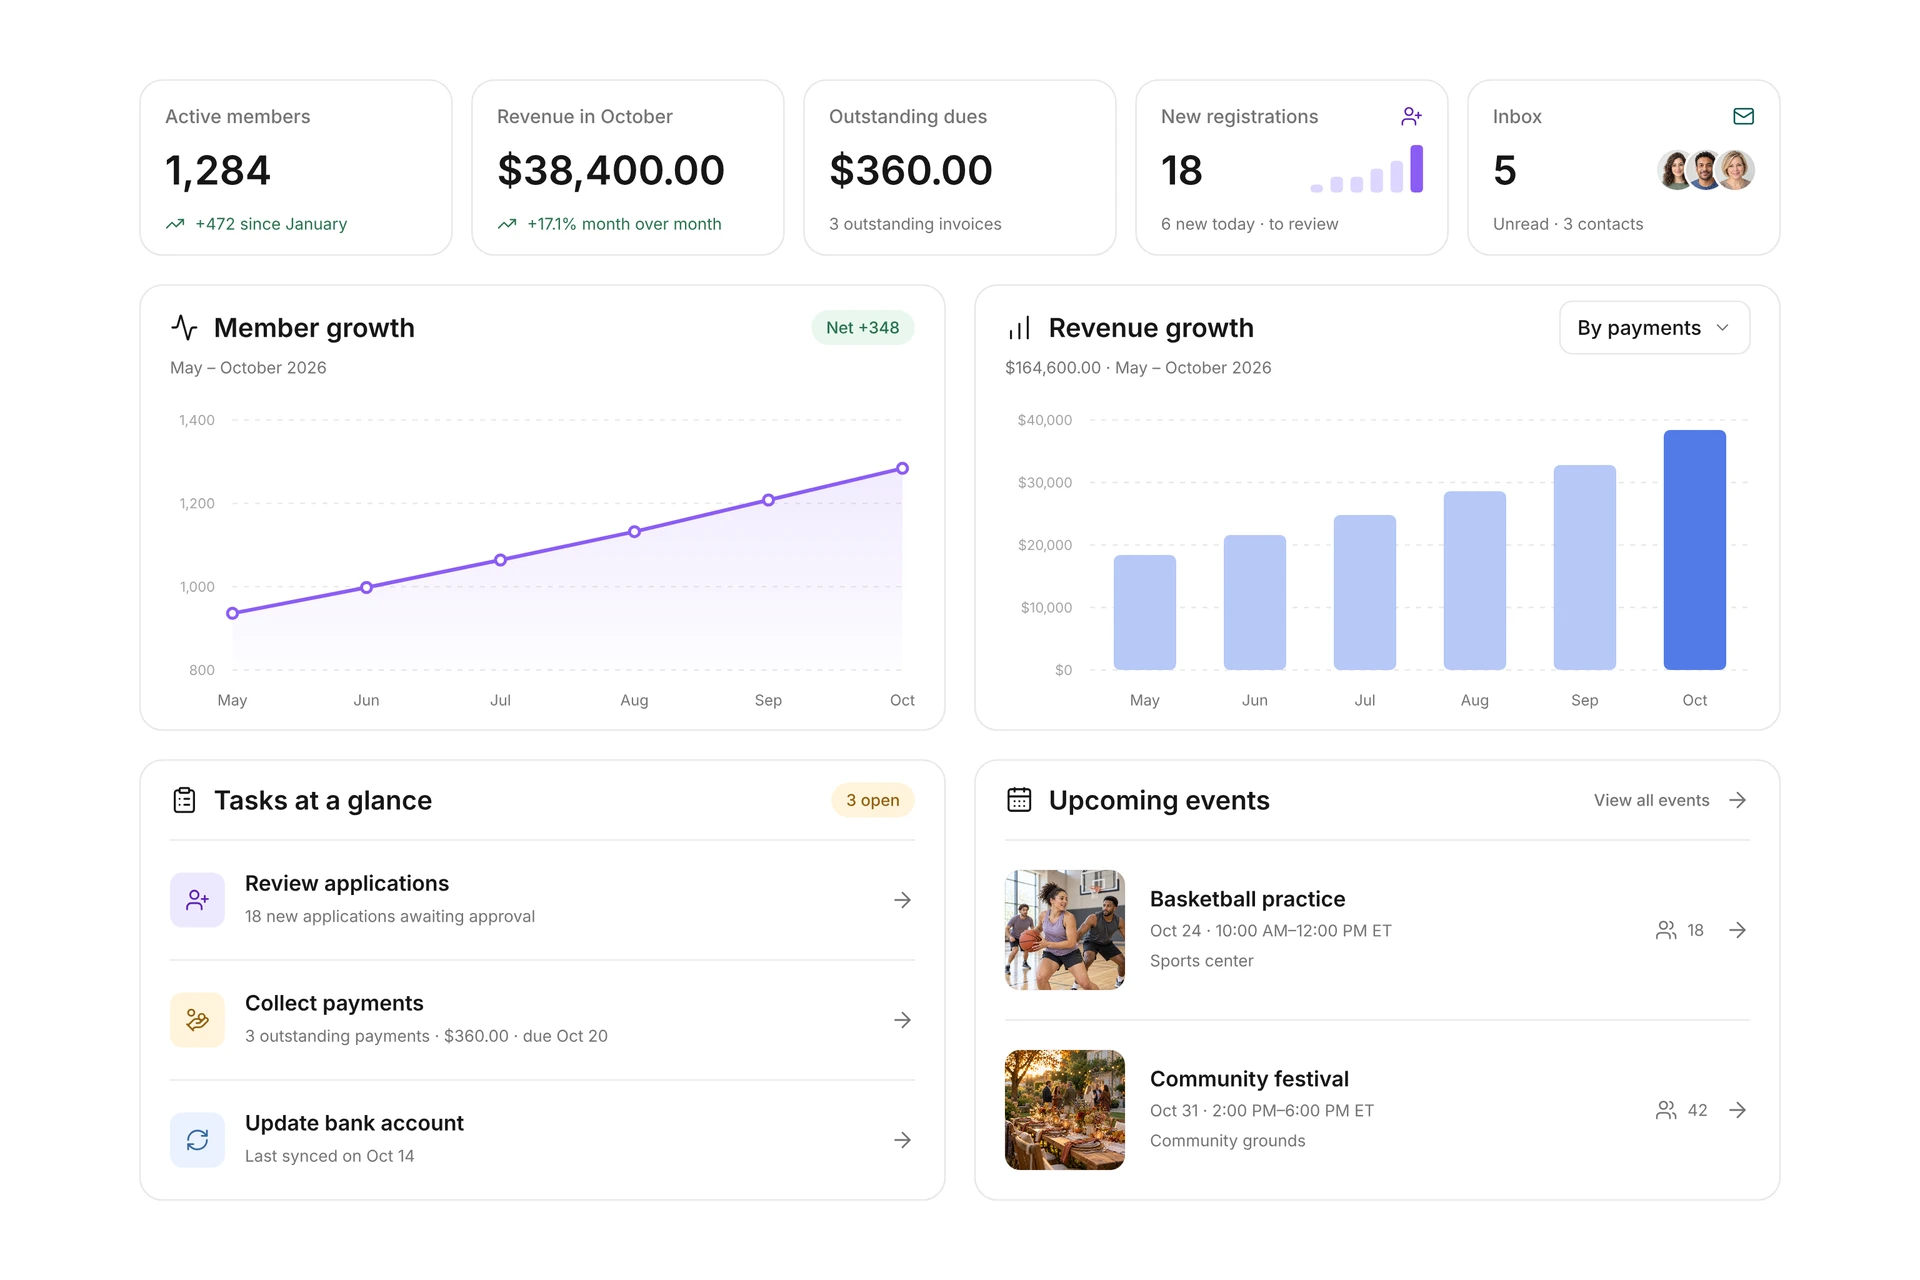Open Collect payments via its arrow
The height and width of the screenshot is (1280, 1920).
pyautogui.click(x=902, y=1020)
